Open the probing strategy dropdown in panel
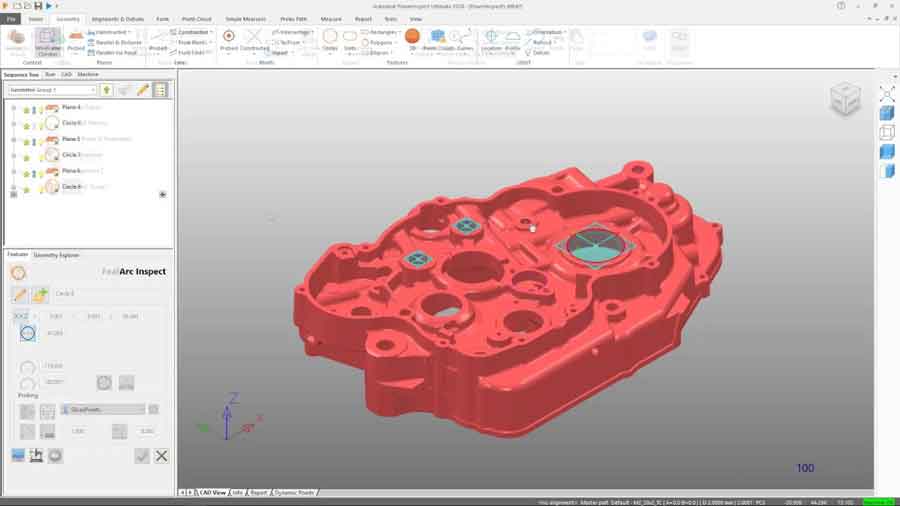 pos(103,410)
